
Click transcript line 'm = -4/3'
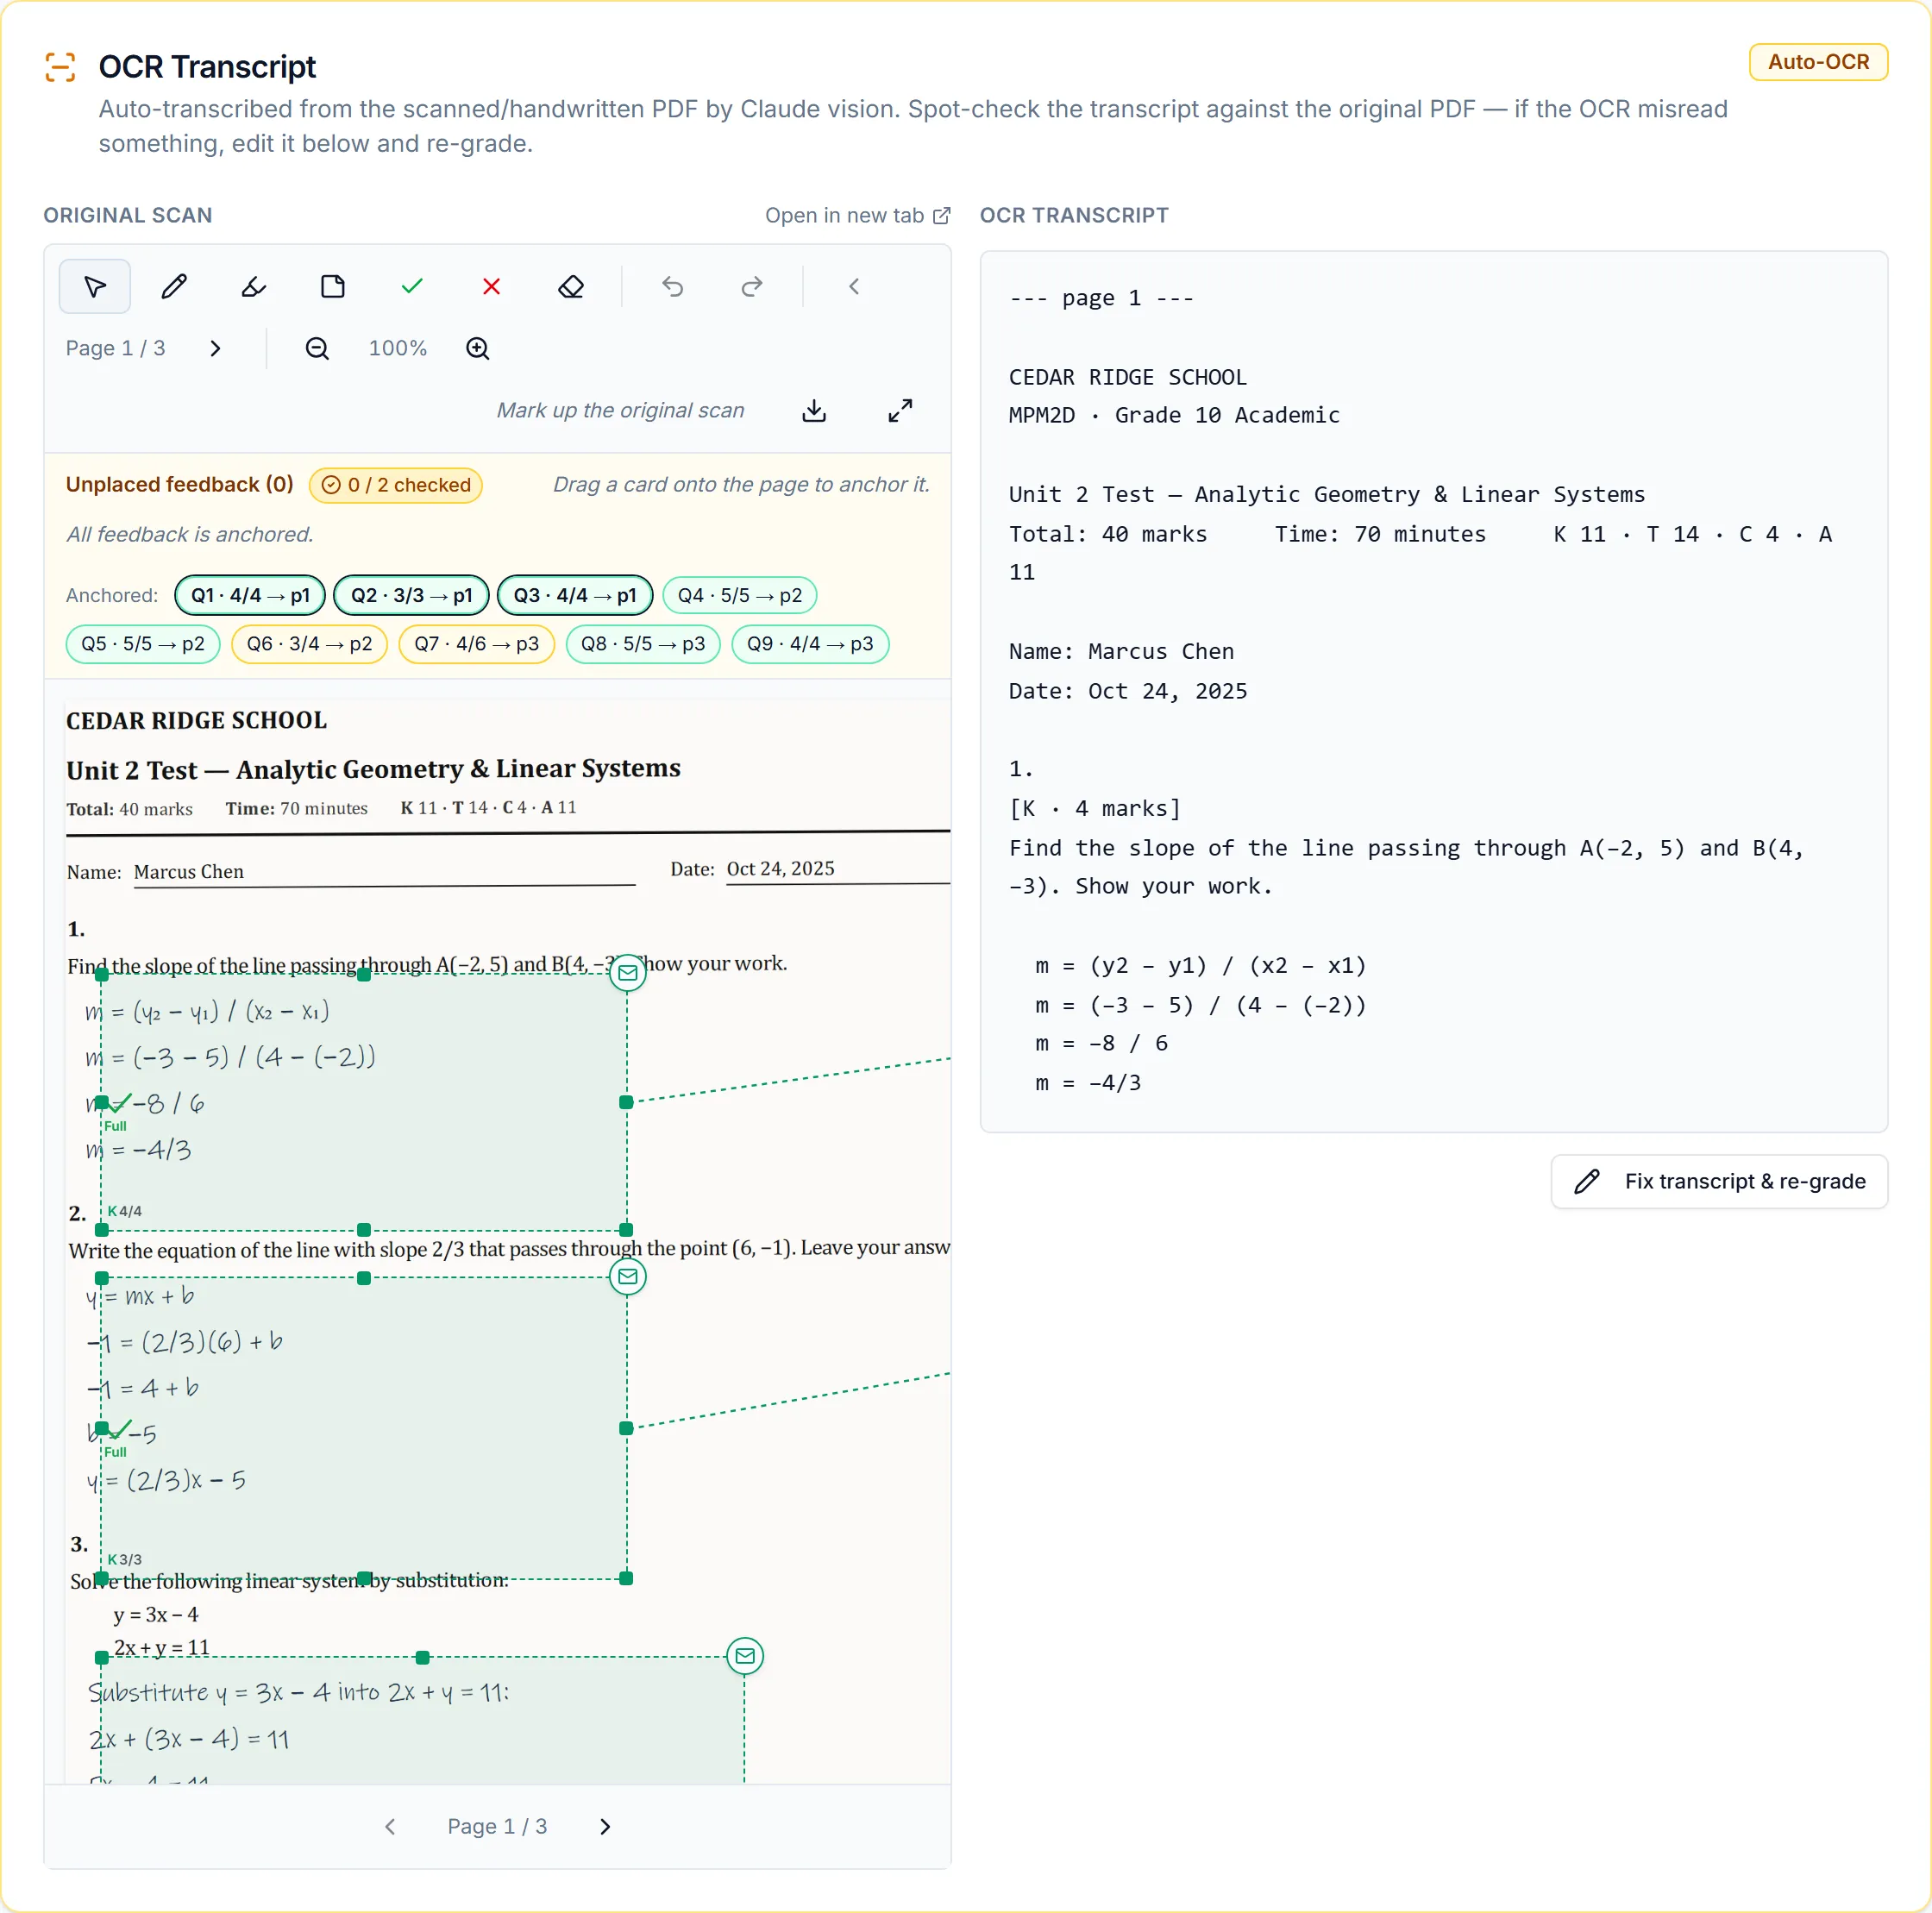click(1088, 1083)
